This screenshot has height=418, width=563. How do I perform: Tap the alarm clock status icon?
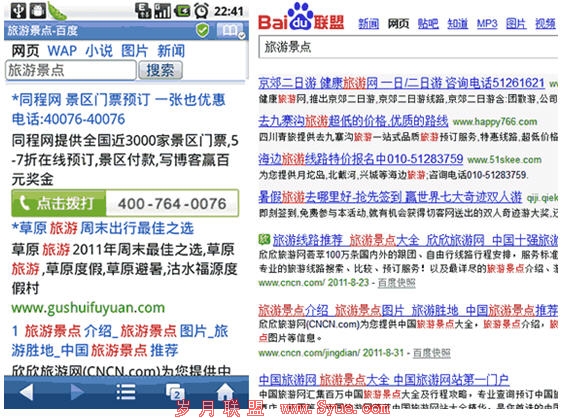click(x=201, y=11)
